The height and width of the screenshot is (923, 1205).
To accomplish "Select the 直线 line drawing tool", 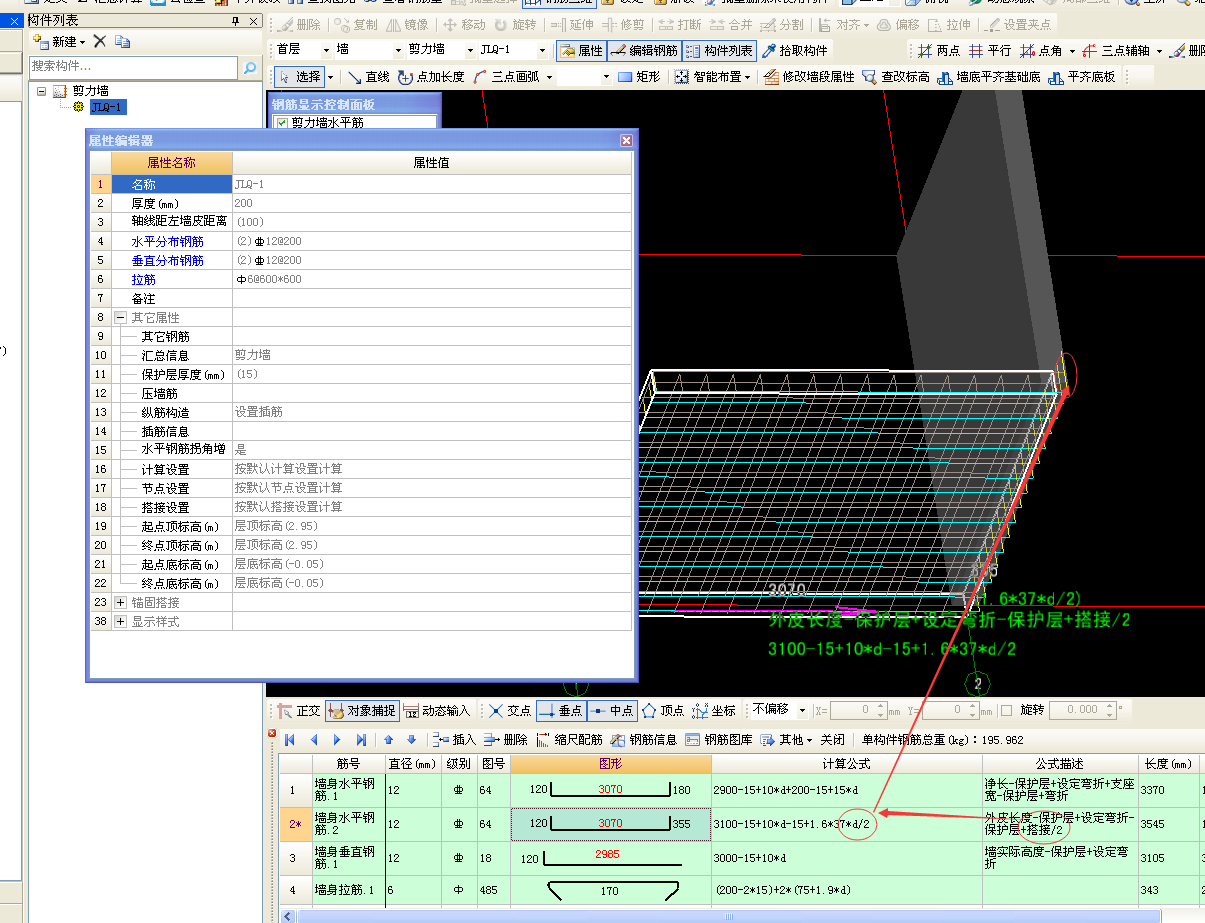I will pos(368,76).
